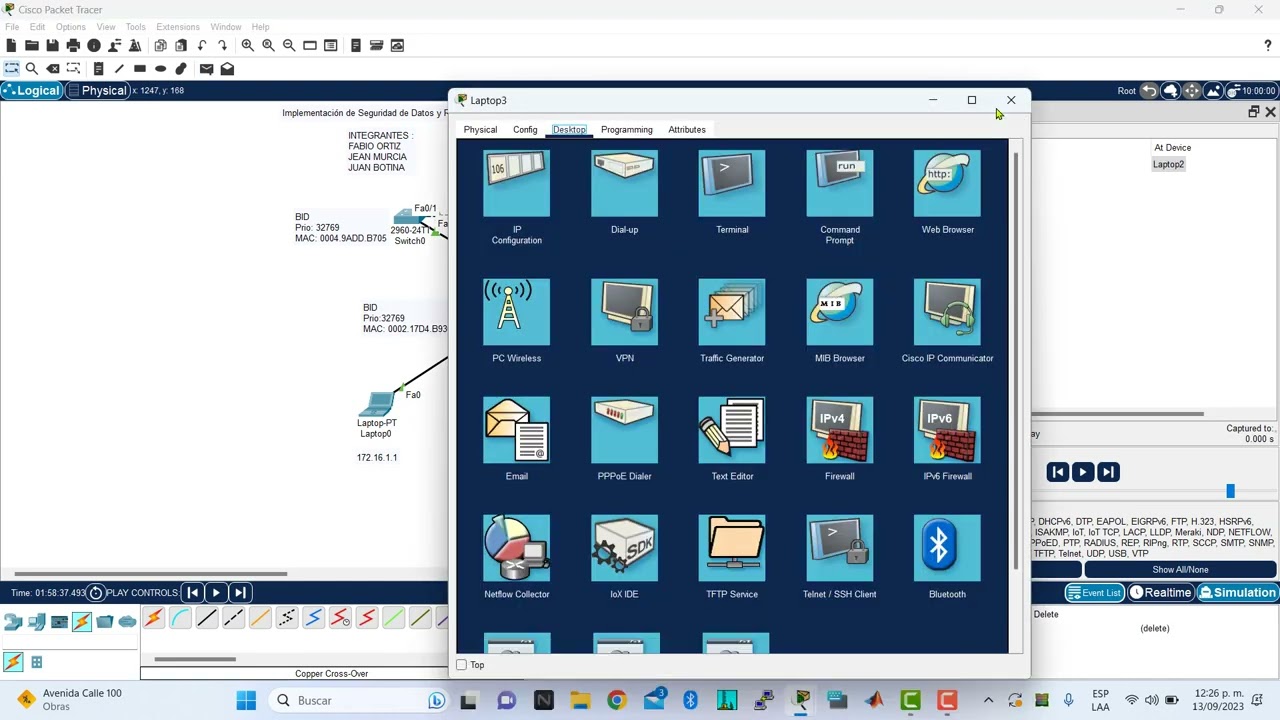Open the VPN configuration app
Image resolution: width=1280 pixels, height=720 pixels.
coord(624,312)
